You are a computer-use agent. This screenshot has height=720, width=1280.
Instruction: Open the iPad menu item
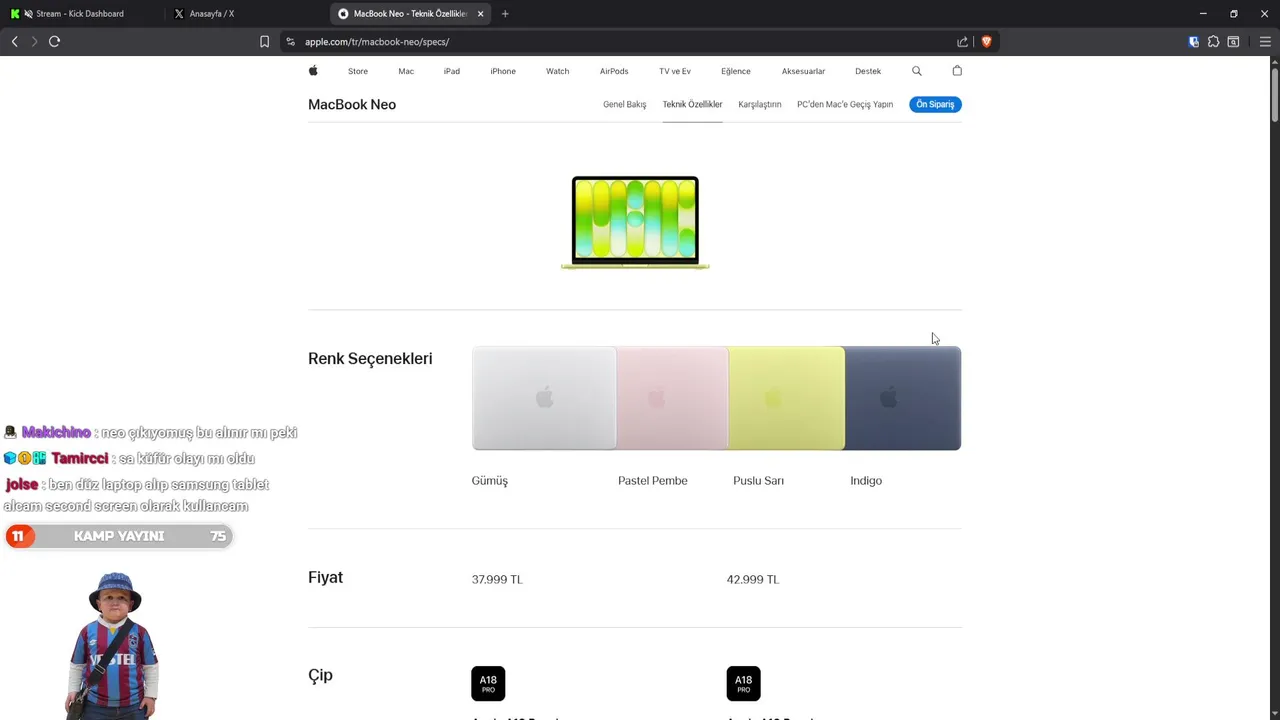452,71
